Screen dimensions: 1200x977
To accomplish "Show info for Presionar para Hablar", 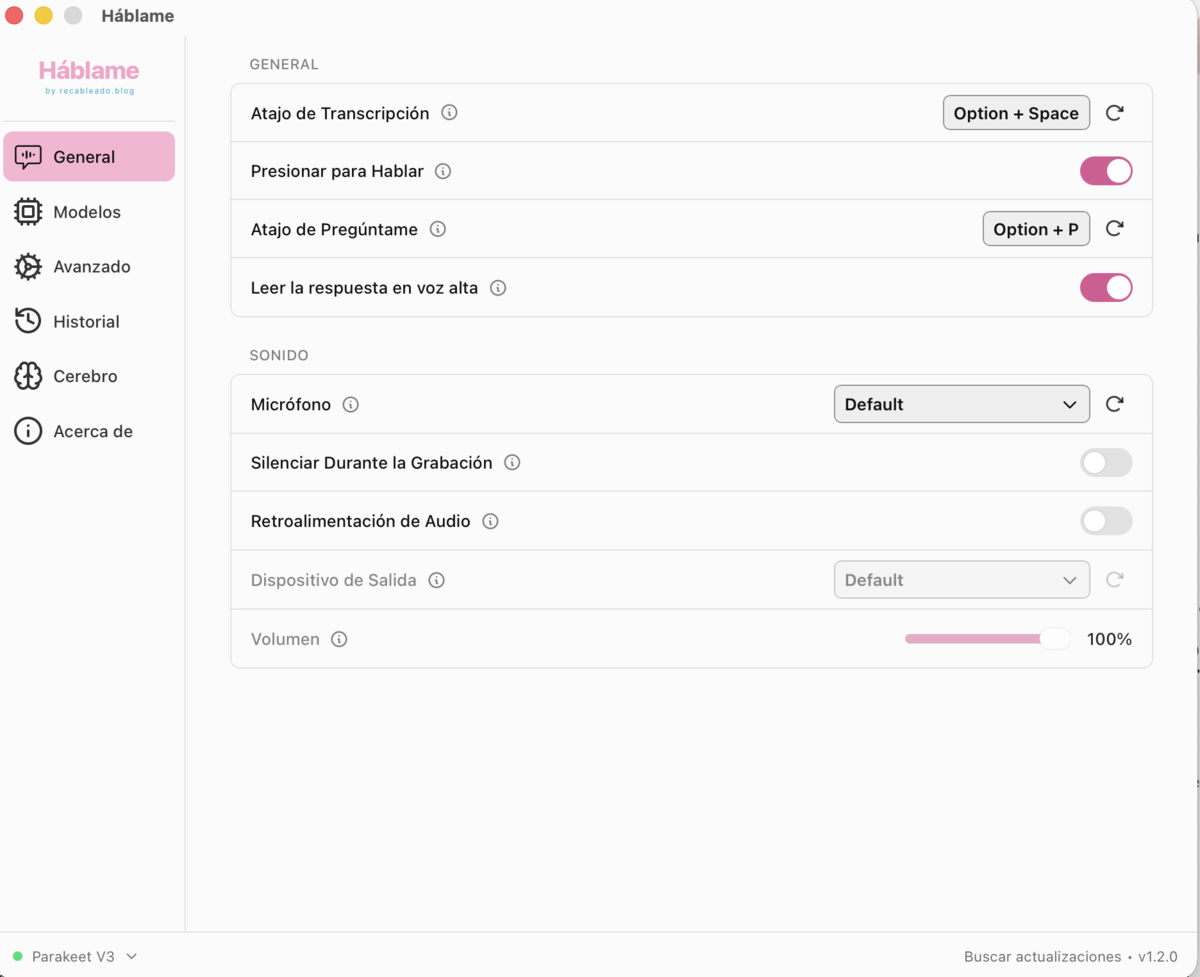I will click(443, 171).
